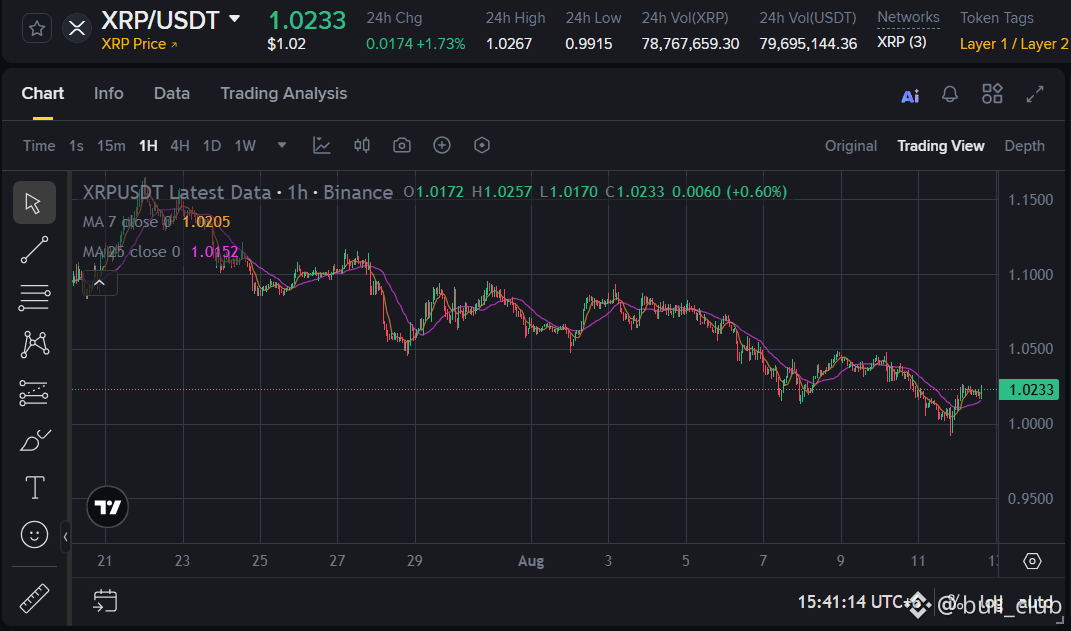The image size is (1071, 631).
Task: Select the ruler measure tool
Action: click(34, 598)
